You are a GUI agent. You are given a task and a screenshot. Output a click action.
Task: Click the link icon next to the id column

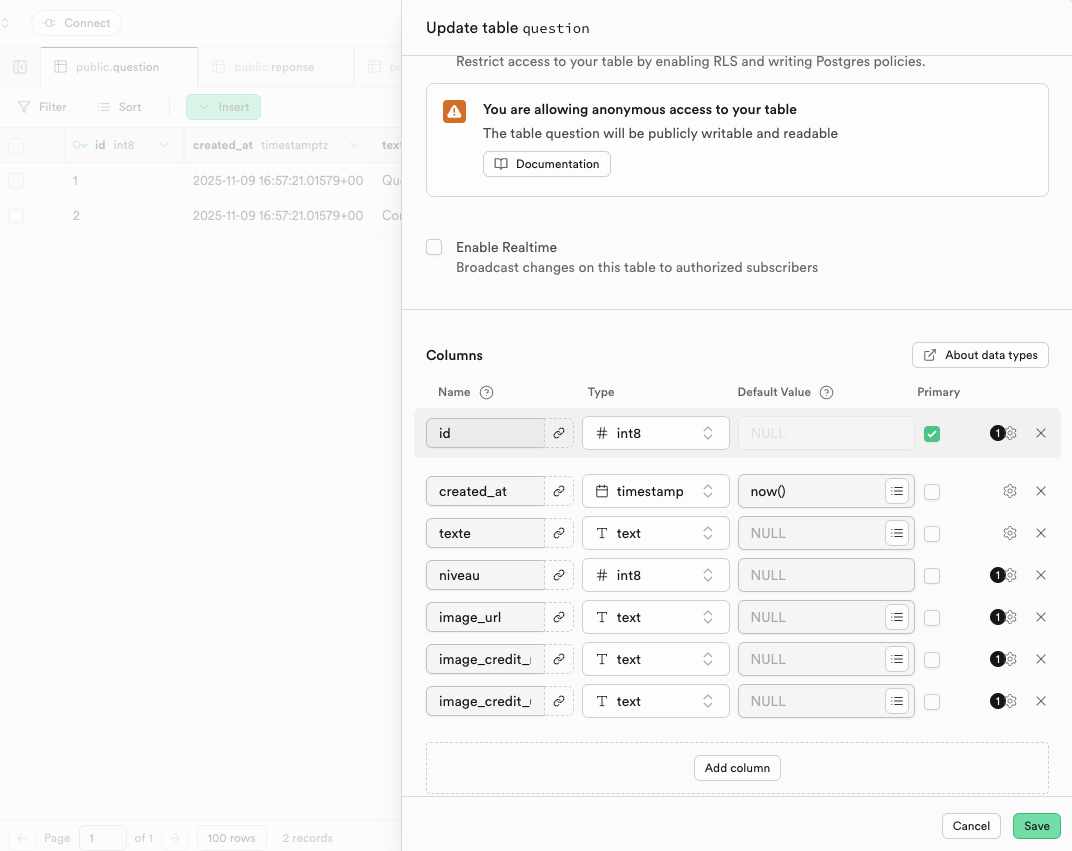pyautogui.click(x=559, y=433)
